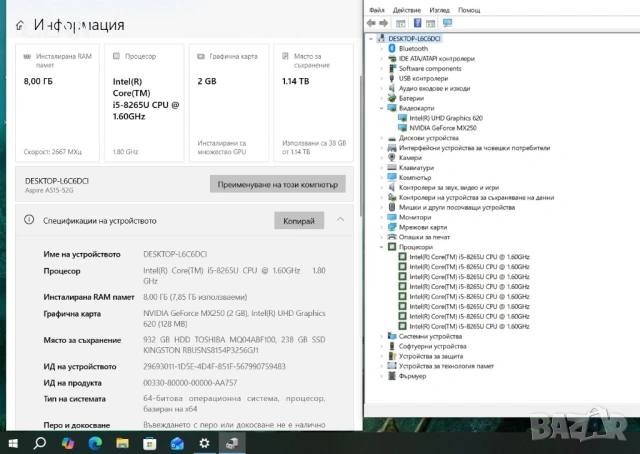The height and width of the screenshot is (454, 640).
Task: Collapse the Процесори category
Action: (382, 247)
